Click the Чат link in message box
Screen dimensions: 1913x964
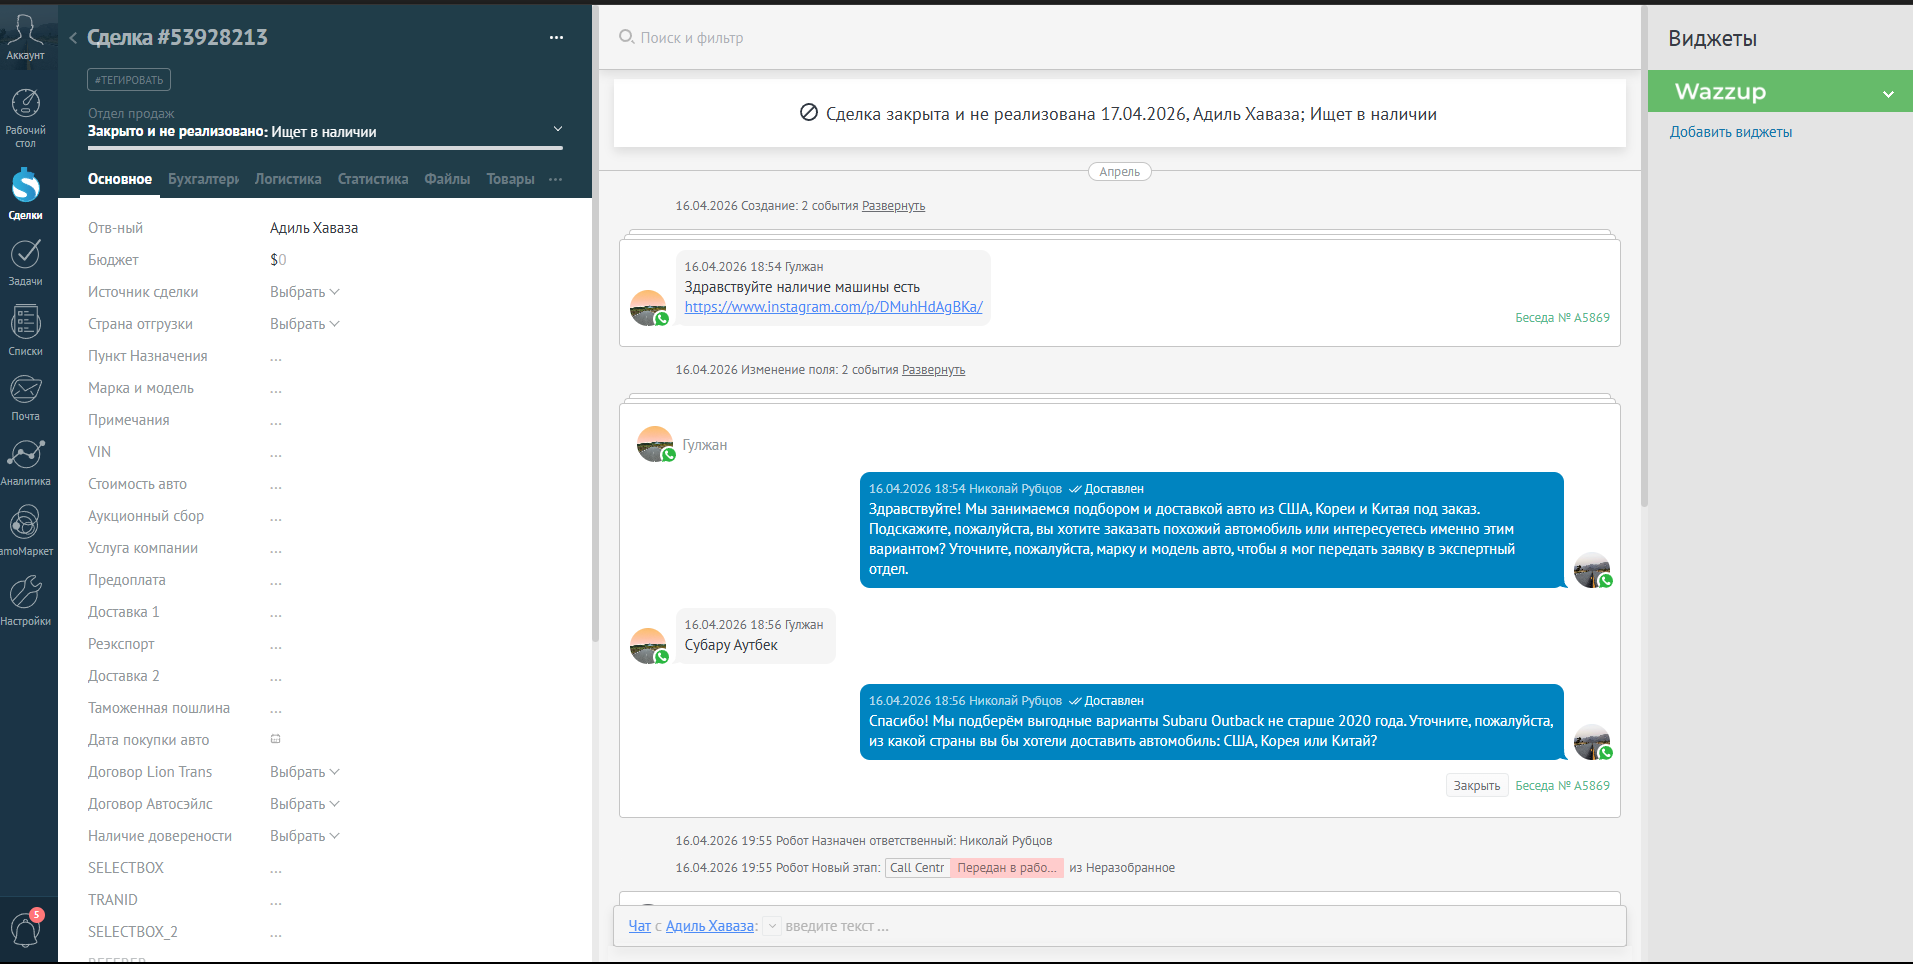coord(639,926)
